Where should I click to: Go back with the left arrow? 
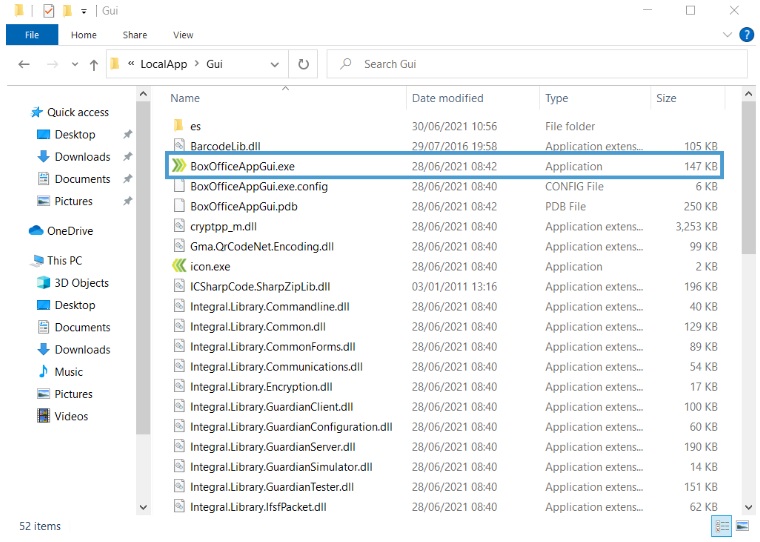[24, 64]
